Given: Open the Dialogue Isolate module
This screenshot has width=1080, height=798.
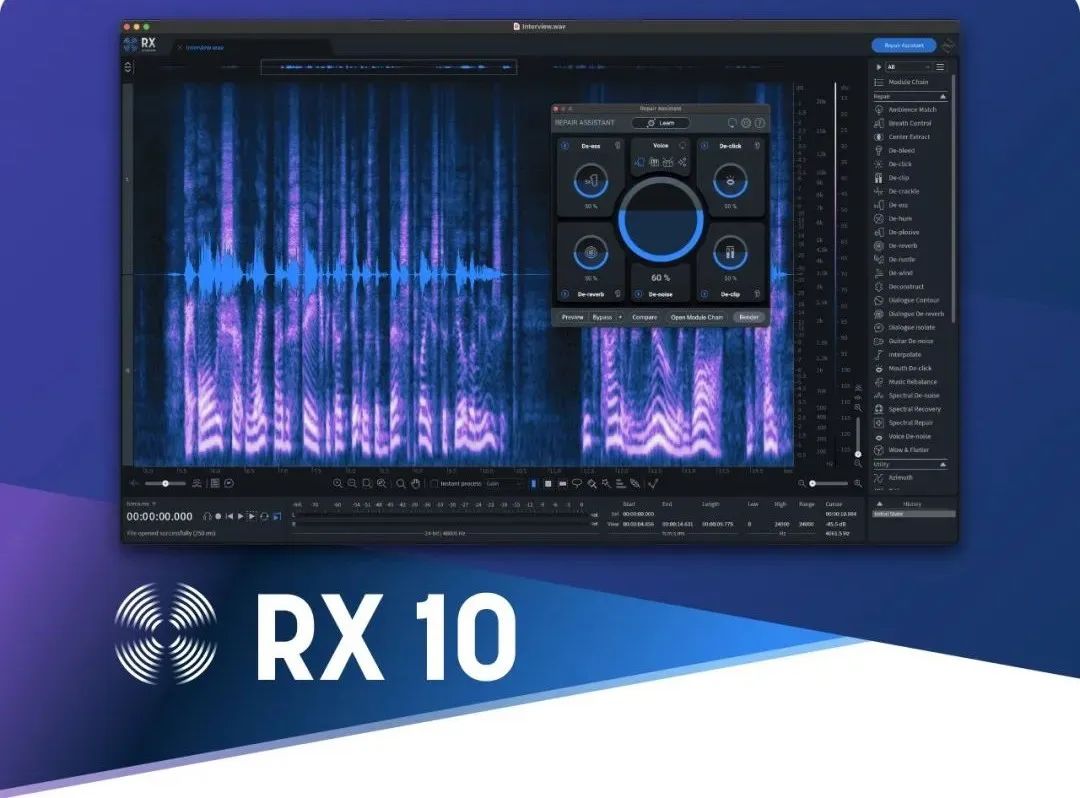Looking at the screenshot, I should pos(904,328).
